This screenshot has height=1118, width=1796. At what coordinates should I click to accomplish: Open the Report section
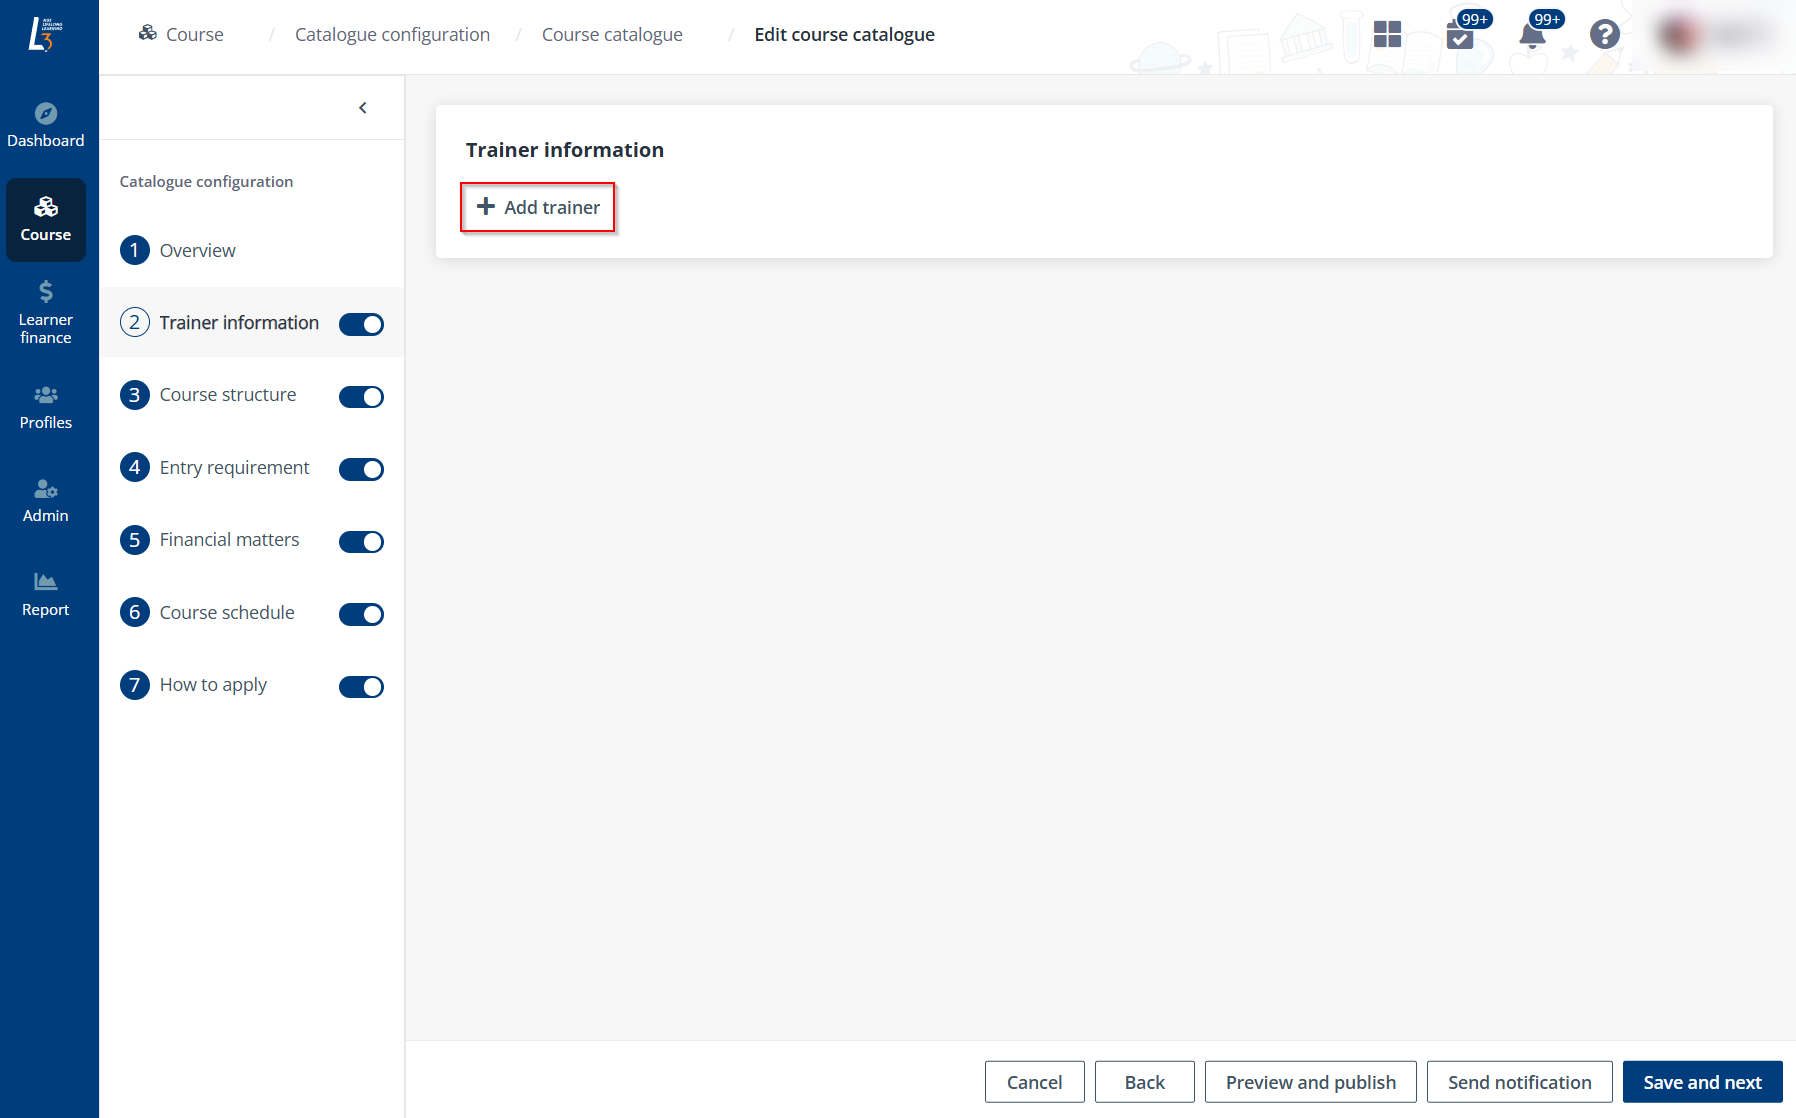(46, 594)
